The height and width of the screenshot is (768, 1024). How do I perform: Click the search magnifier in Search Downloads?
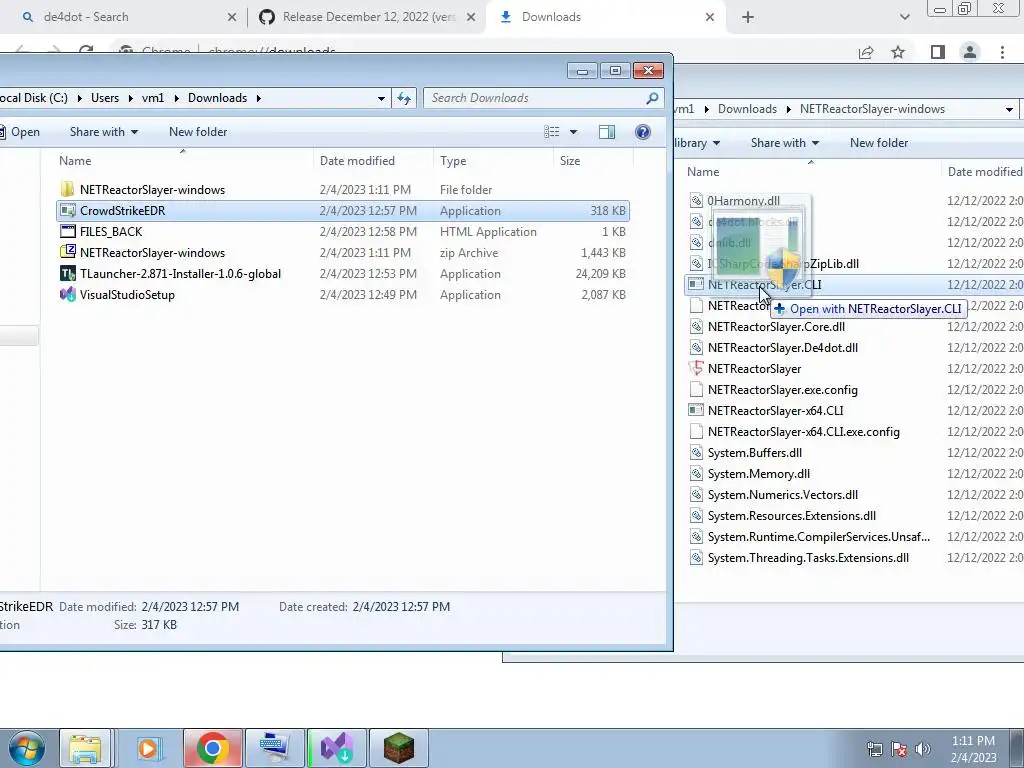tap(652, 98)
